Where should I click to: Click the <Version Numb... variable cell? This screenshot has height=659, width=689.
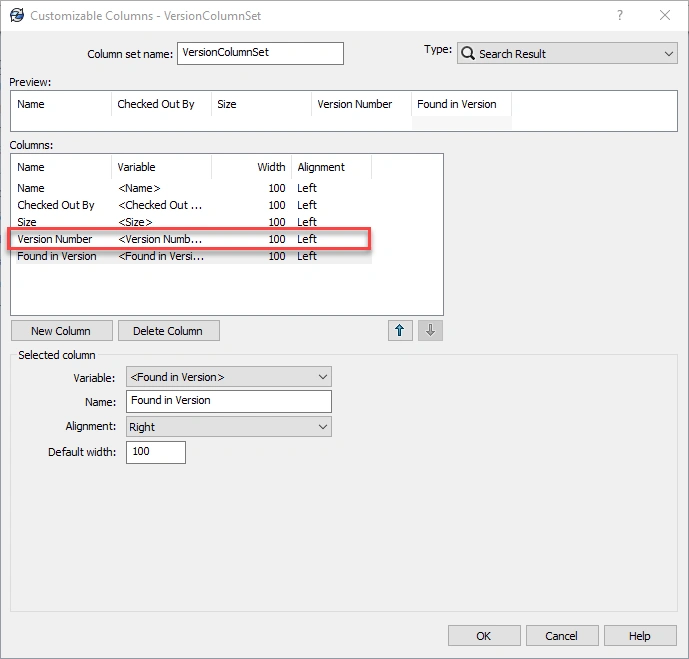coord(160,239)
